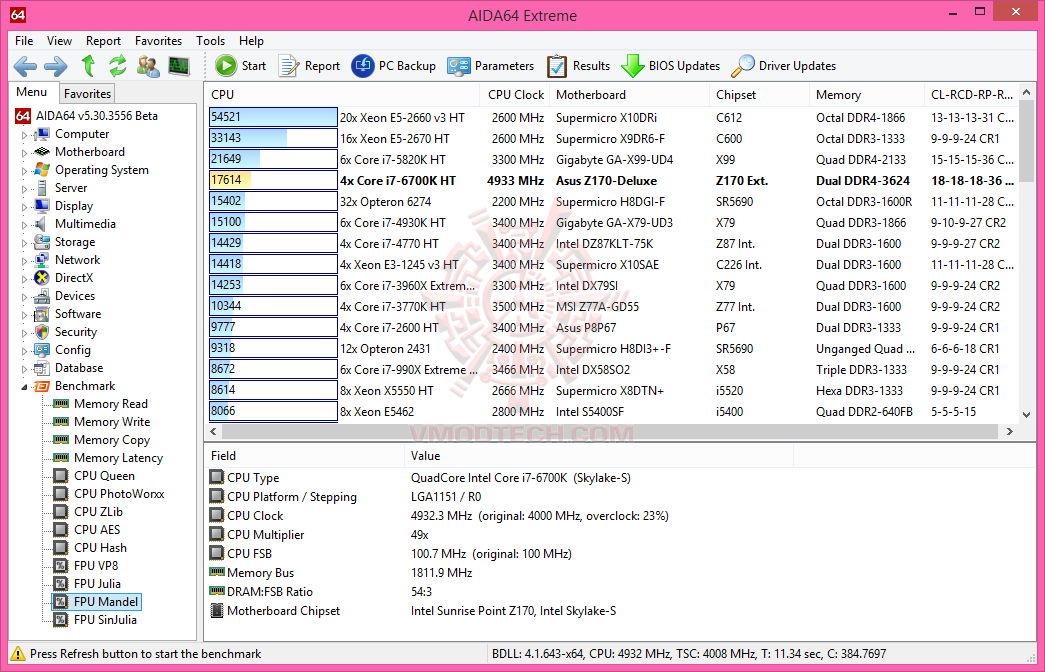Check for Driver Updates

tap(784, 66)
